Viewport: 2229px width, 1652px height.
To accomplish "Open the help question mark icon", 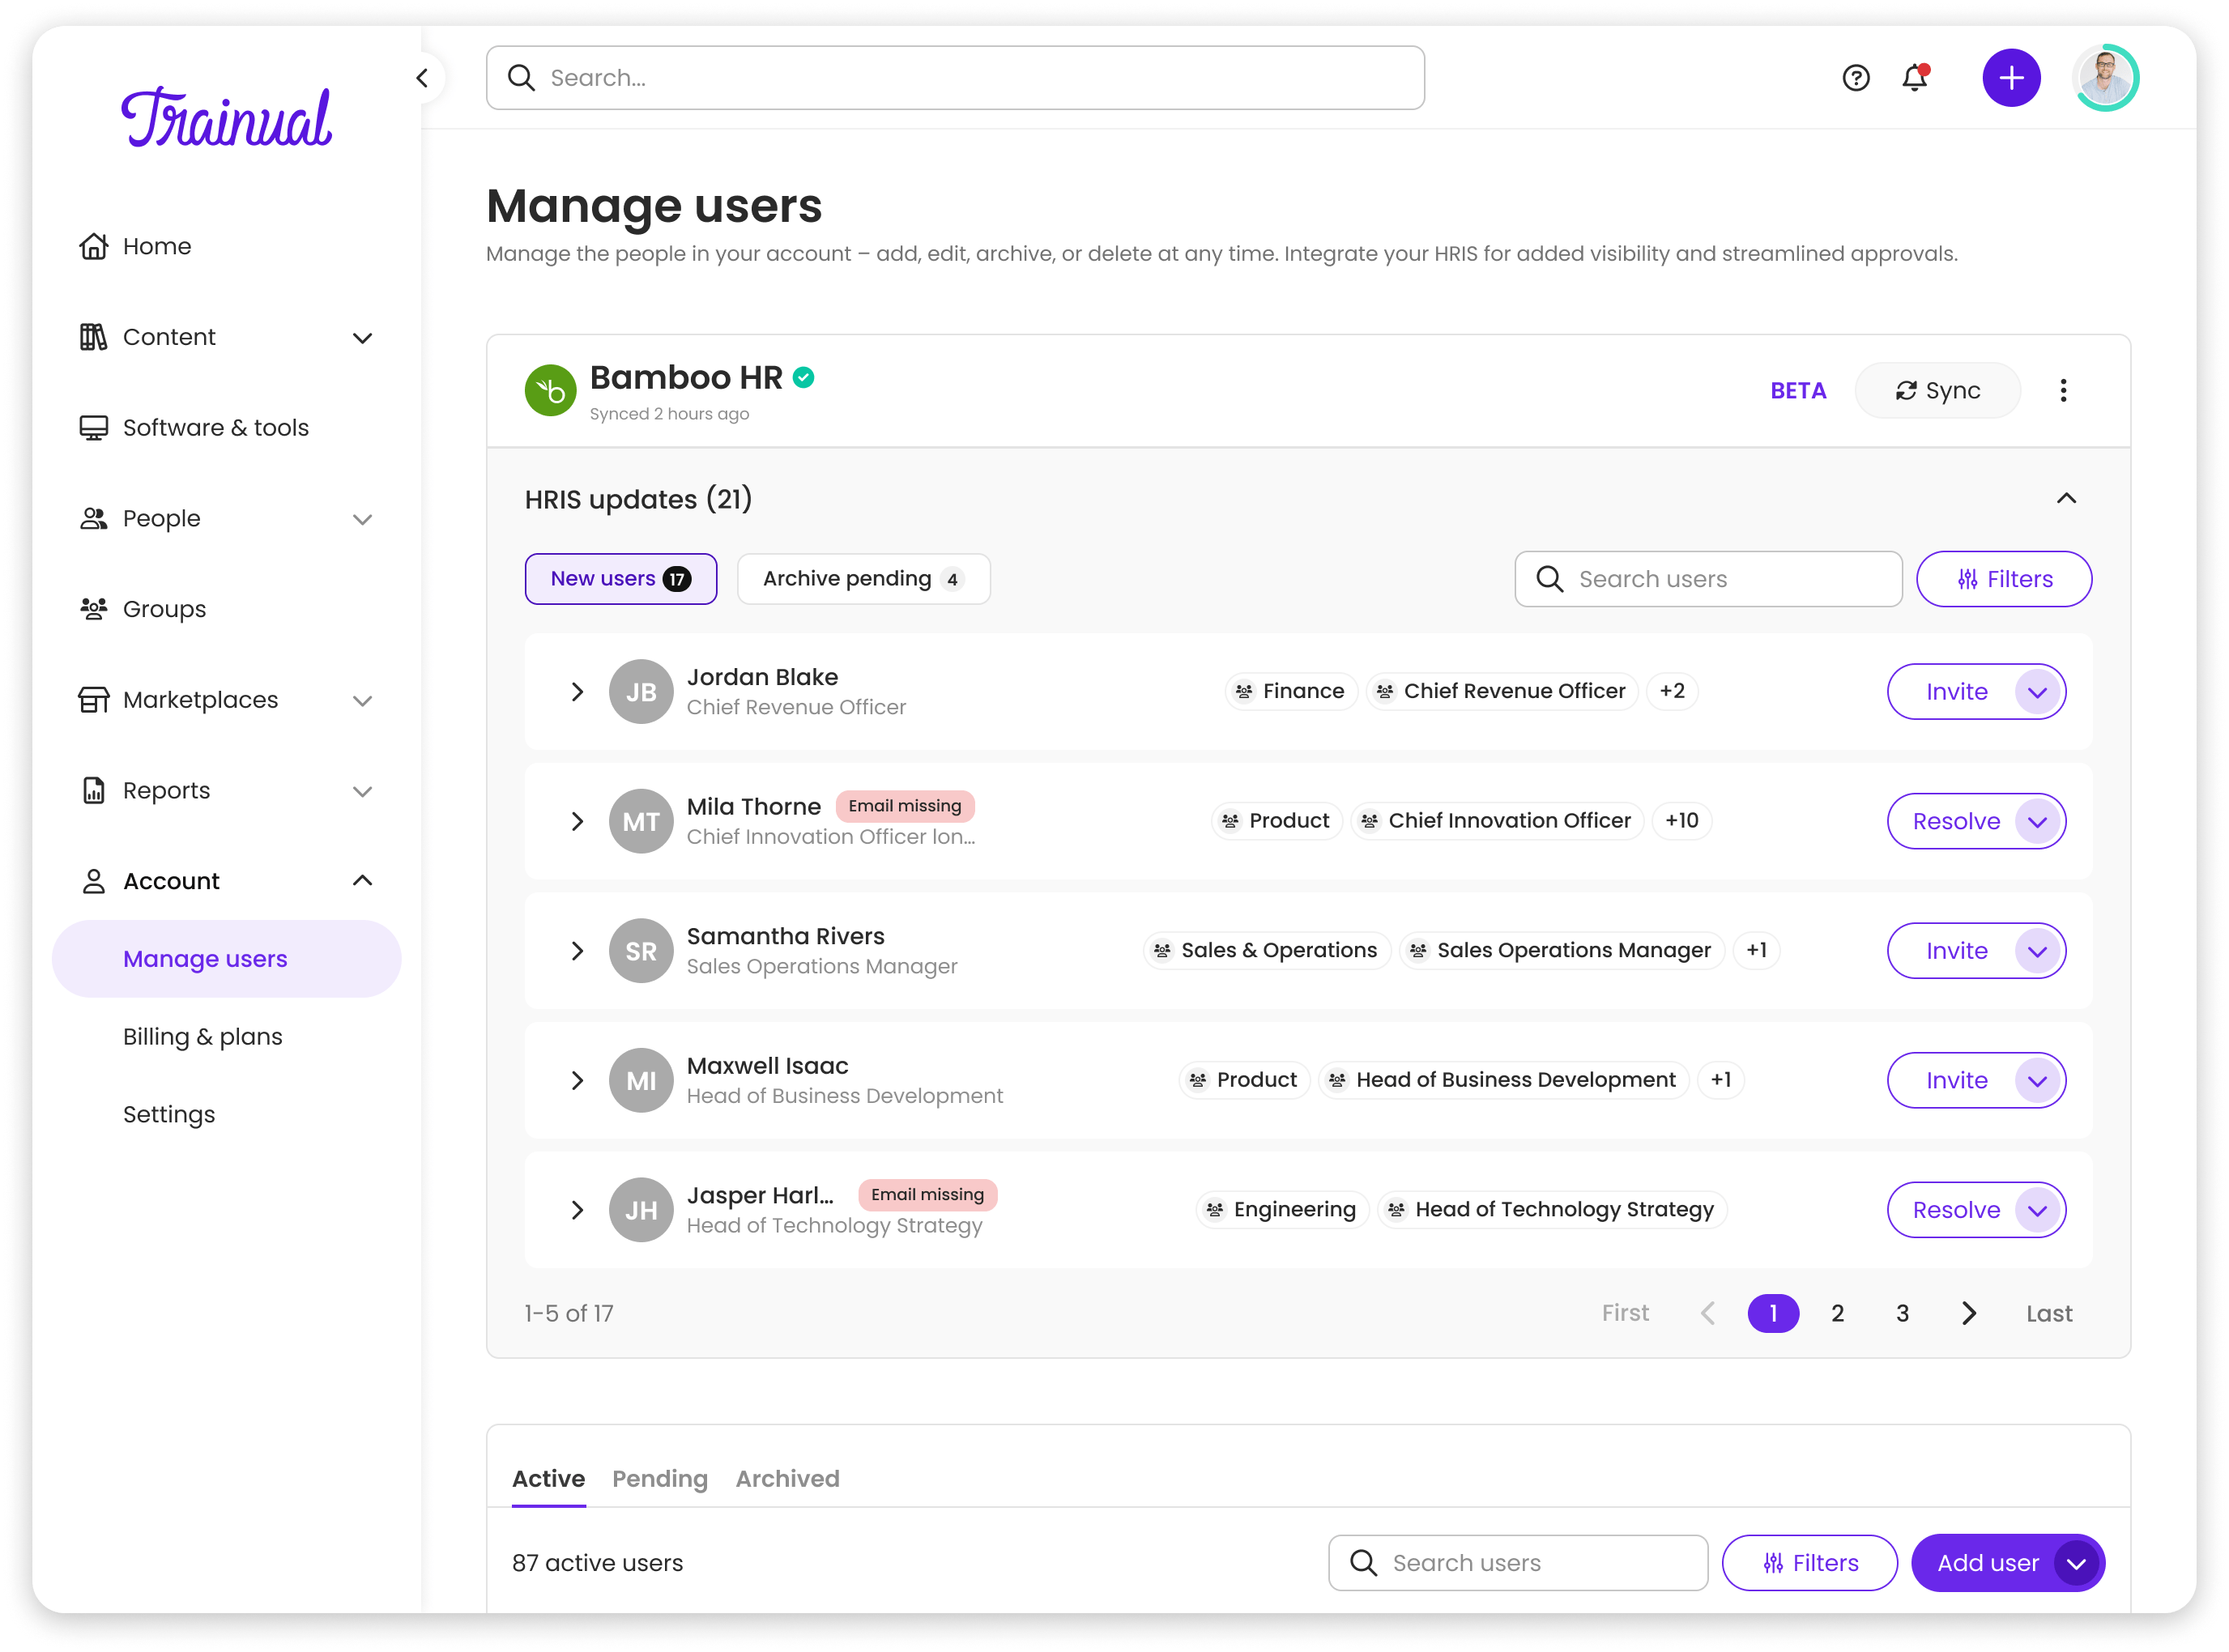I will 1855,78.
